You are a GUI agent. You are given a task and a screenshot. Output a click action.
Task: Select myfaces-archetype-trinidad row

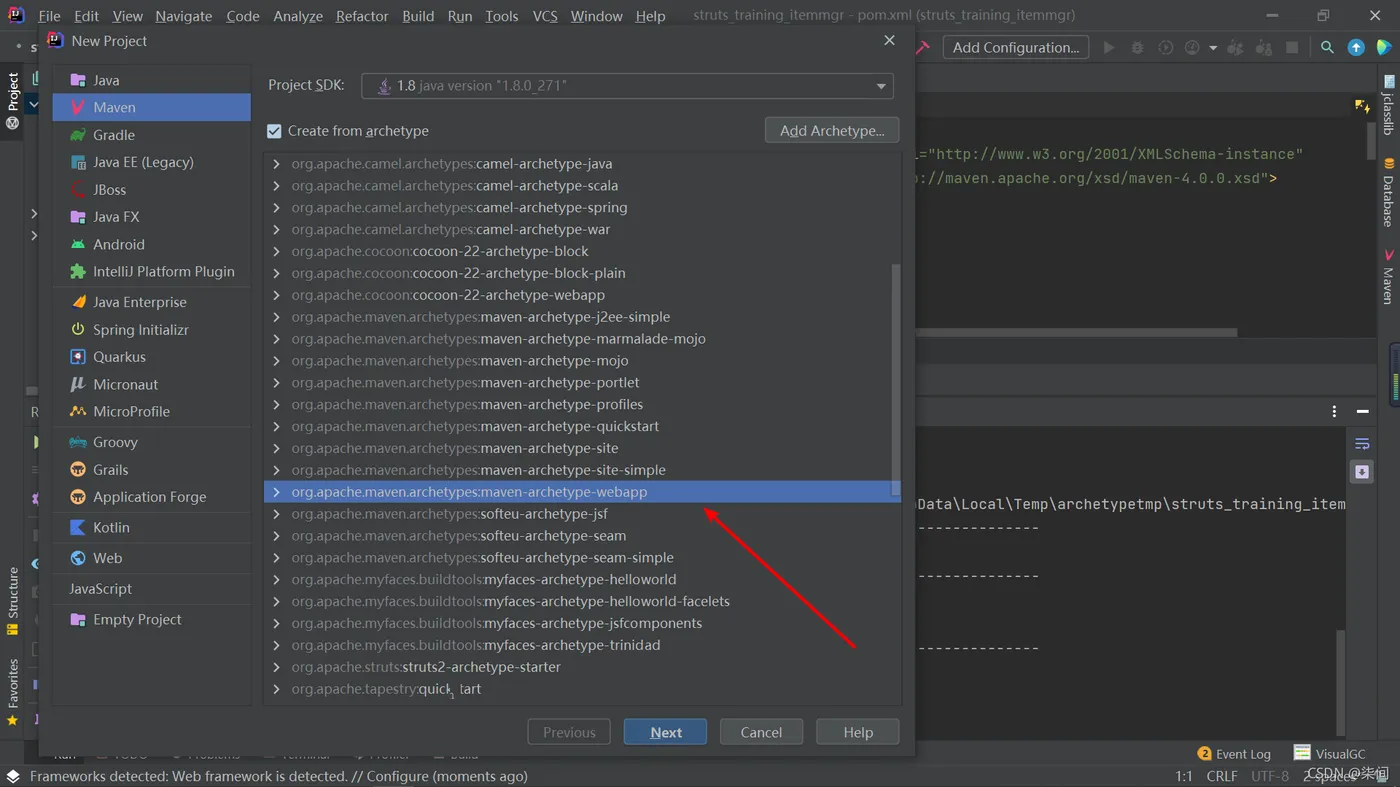582,645
